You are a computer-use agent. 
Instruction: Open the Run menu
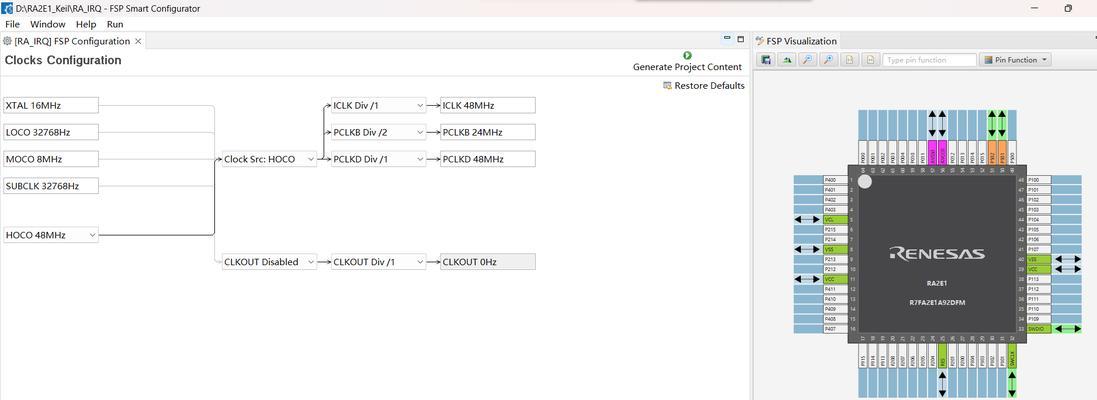(x=115, y=24)
